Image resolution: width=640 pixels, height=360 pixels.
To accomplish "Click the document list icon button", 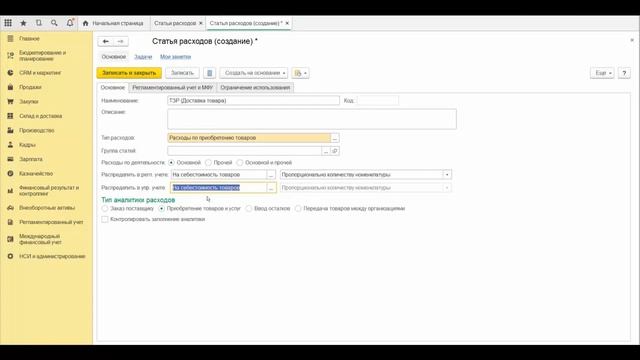I will click(209, 73).
